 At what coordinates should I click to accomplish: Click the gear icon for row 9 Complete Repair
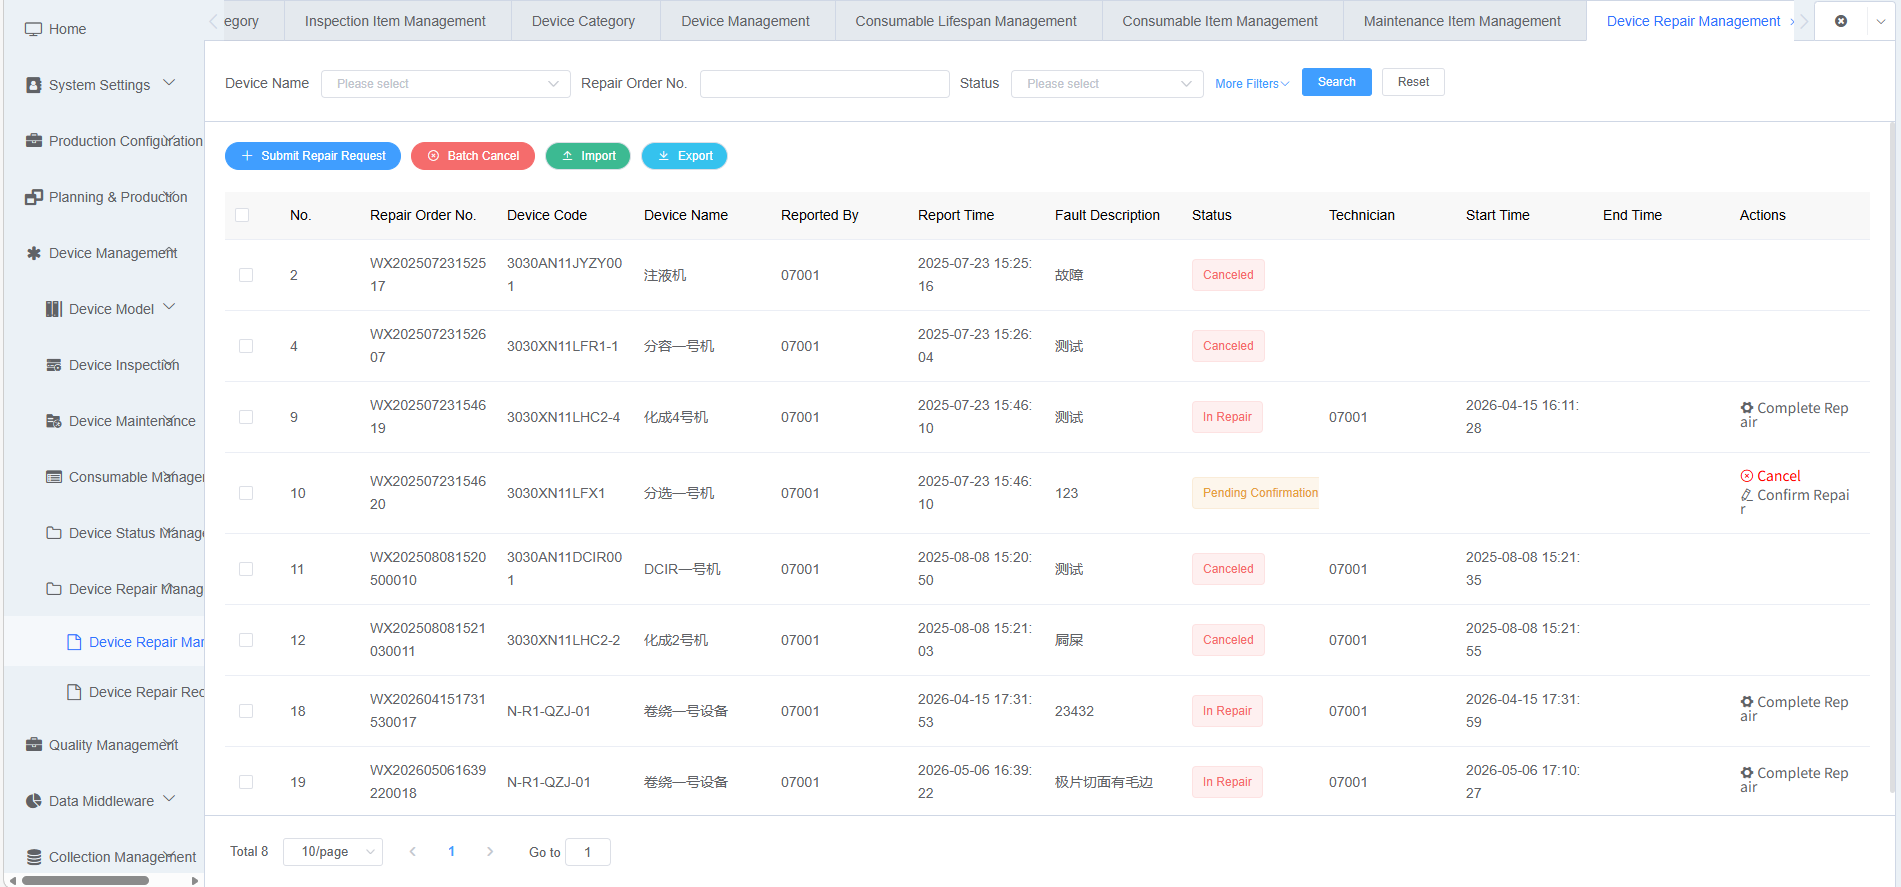pyautogui.click(x=1747, y=408)
